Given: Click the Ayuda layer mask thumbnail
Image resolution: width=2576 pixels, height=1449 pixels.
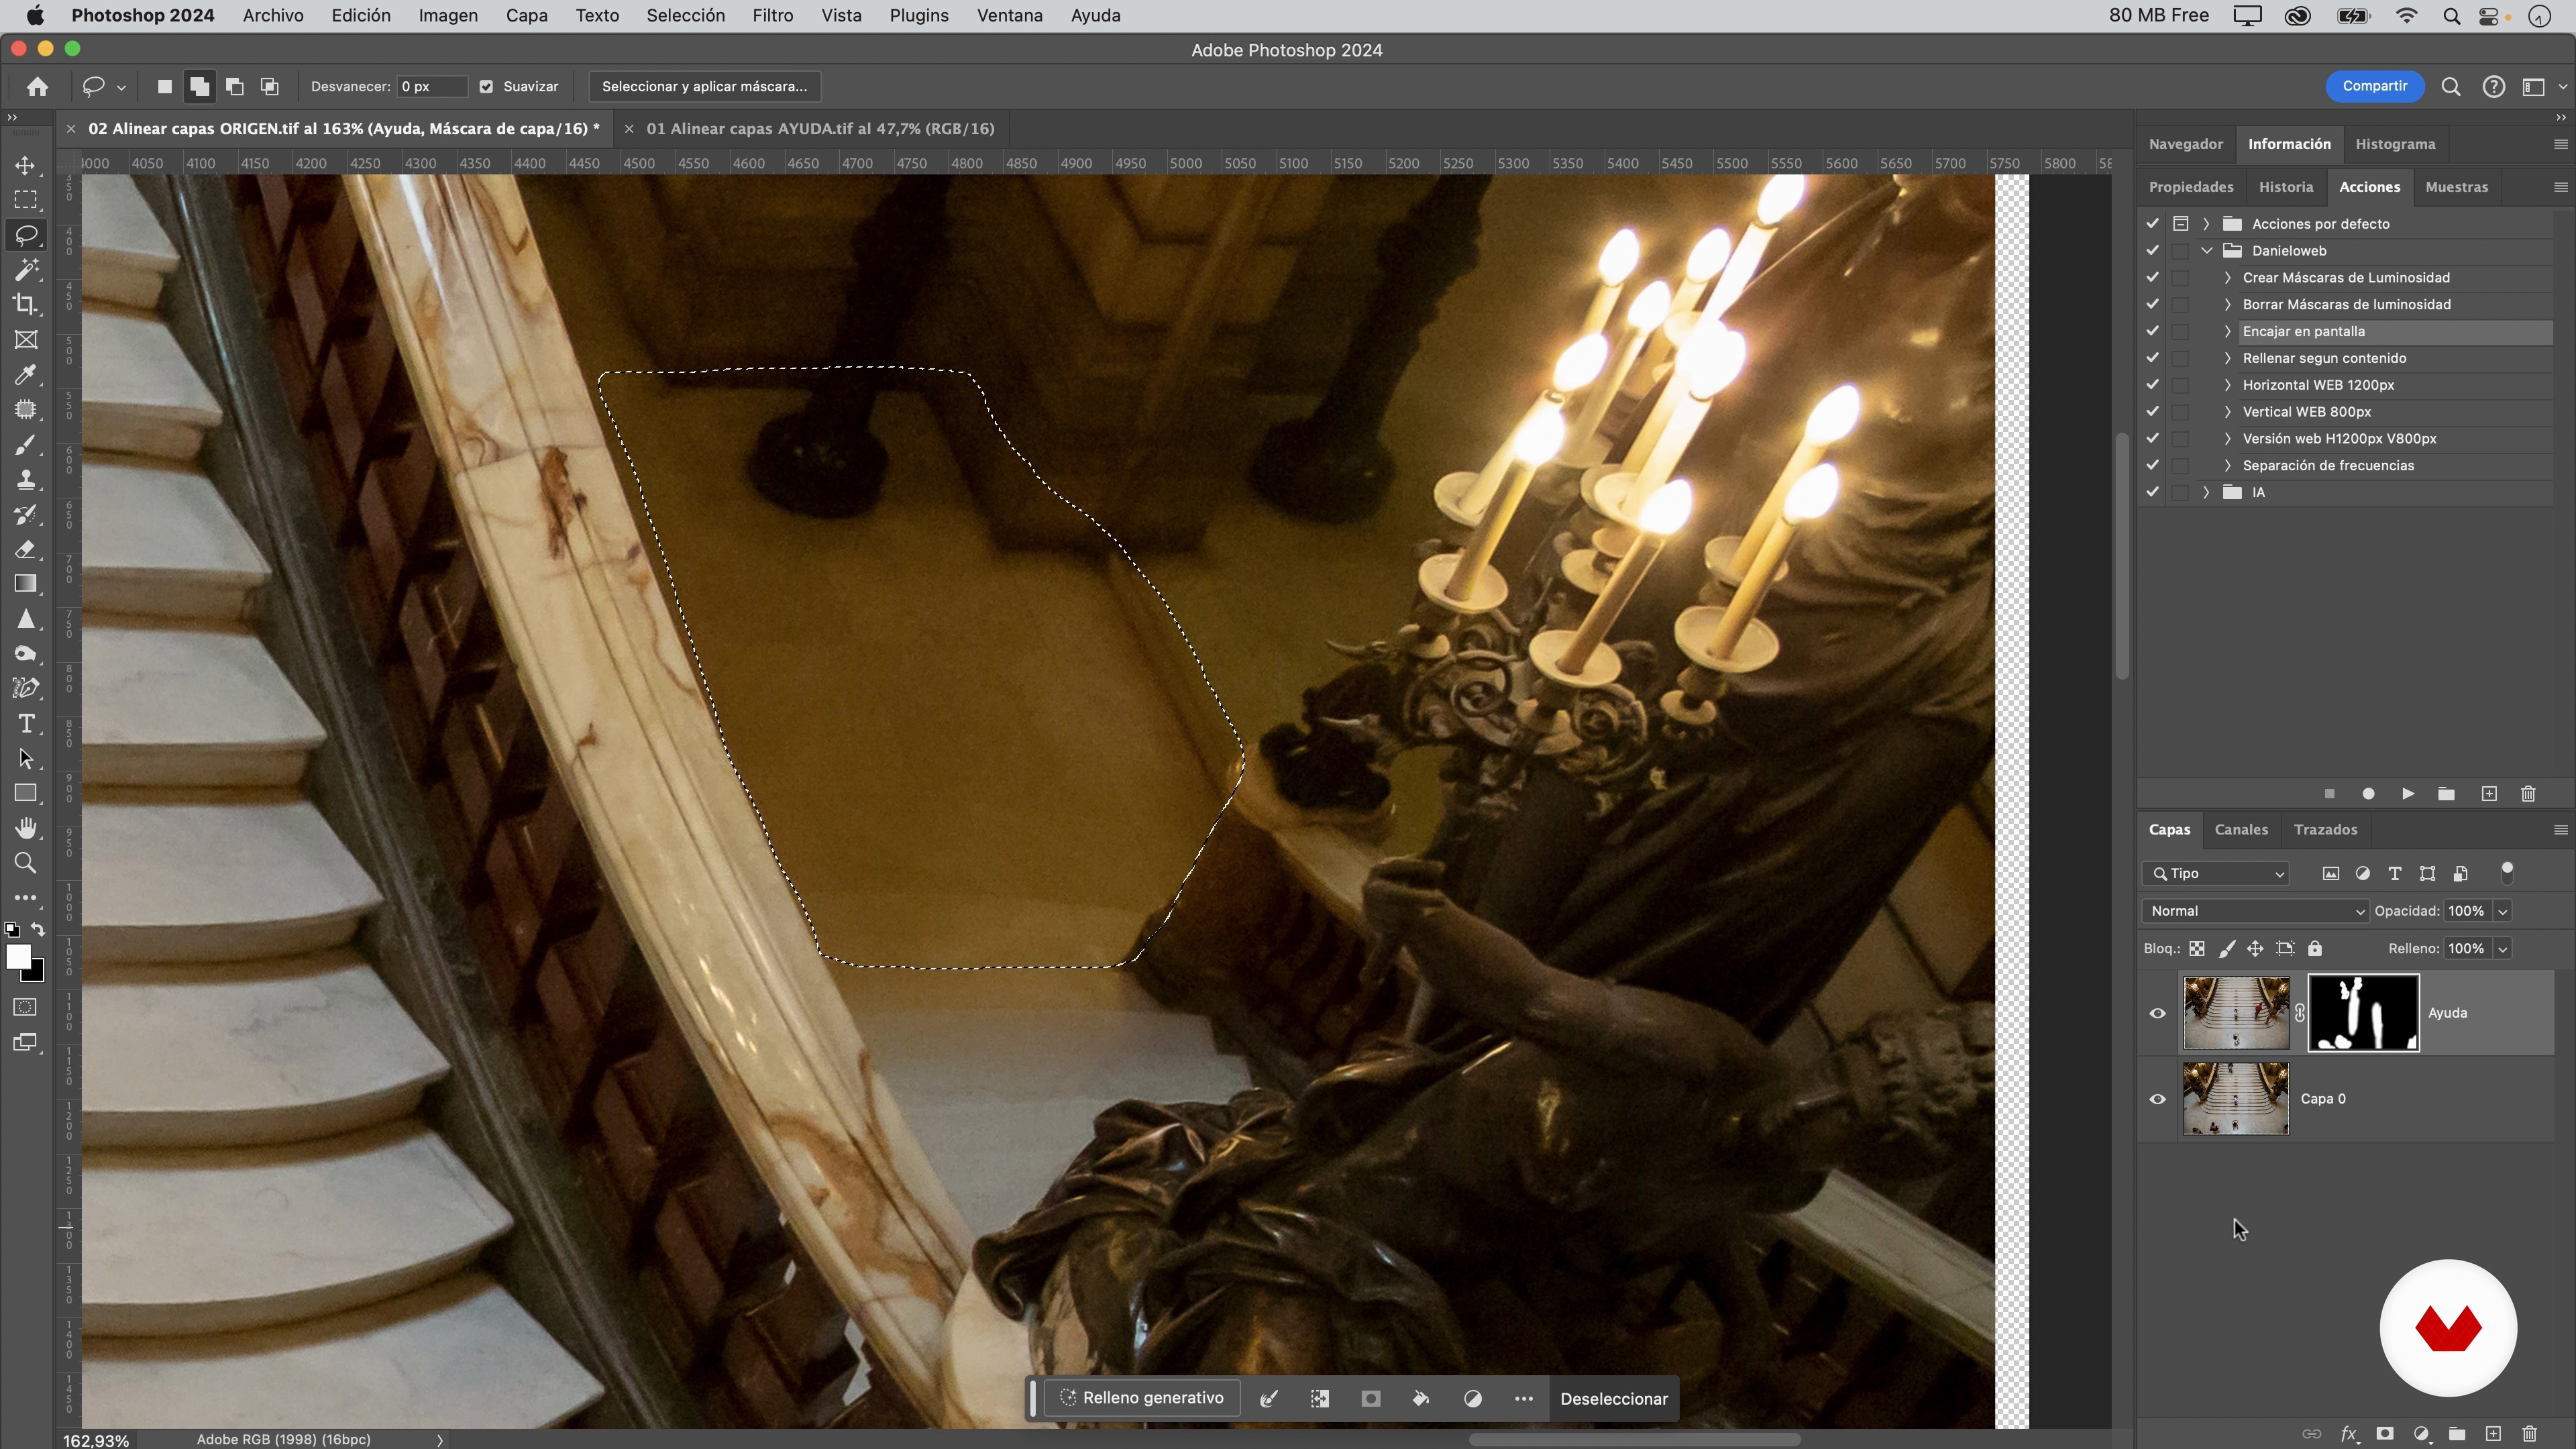Looking at the screenshot, I should click(2363, 1013).
